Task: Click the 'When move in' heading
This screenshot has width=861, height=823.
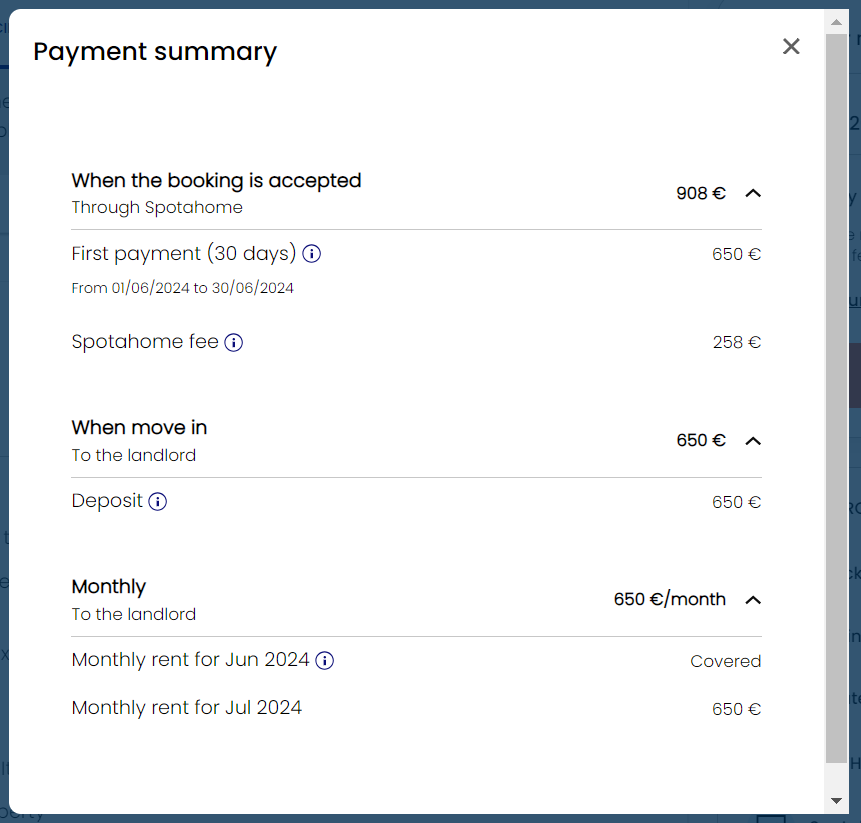Action: click(x=139, y=428)
